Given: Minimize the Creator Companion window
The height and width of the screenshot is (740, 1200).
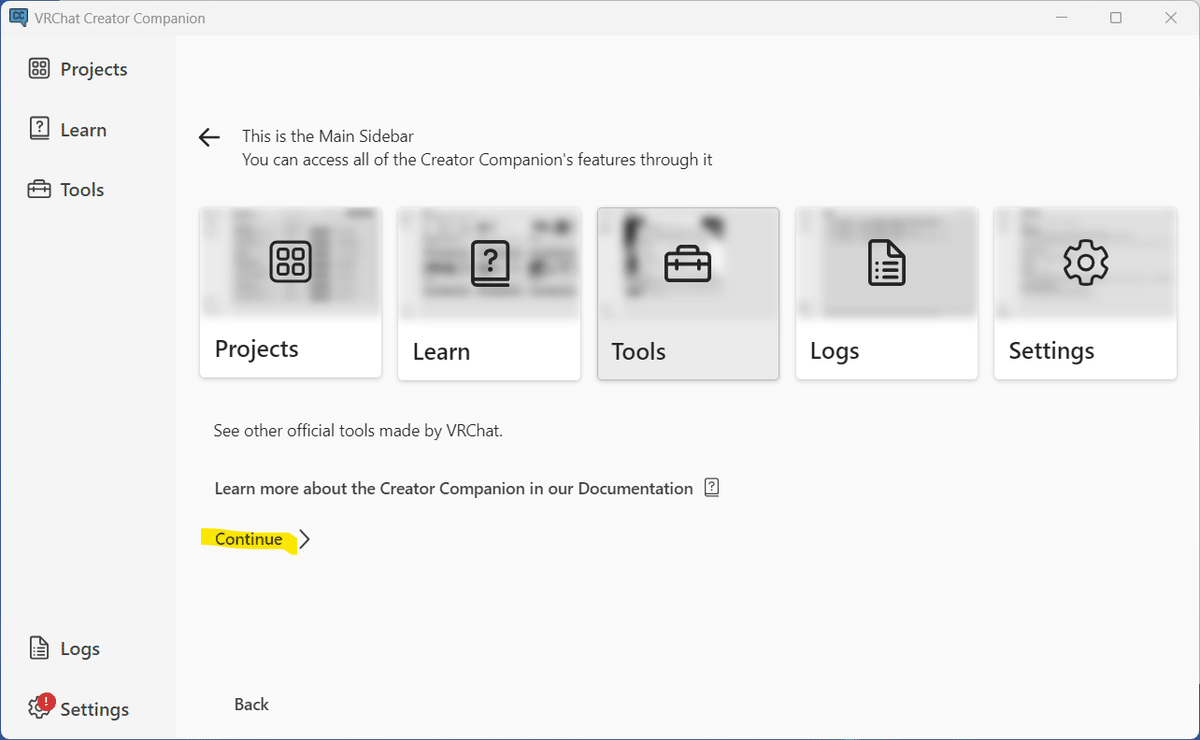Looking at the screenshot, I should tap(1061, 17).
